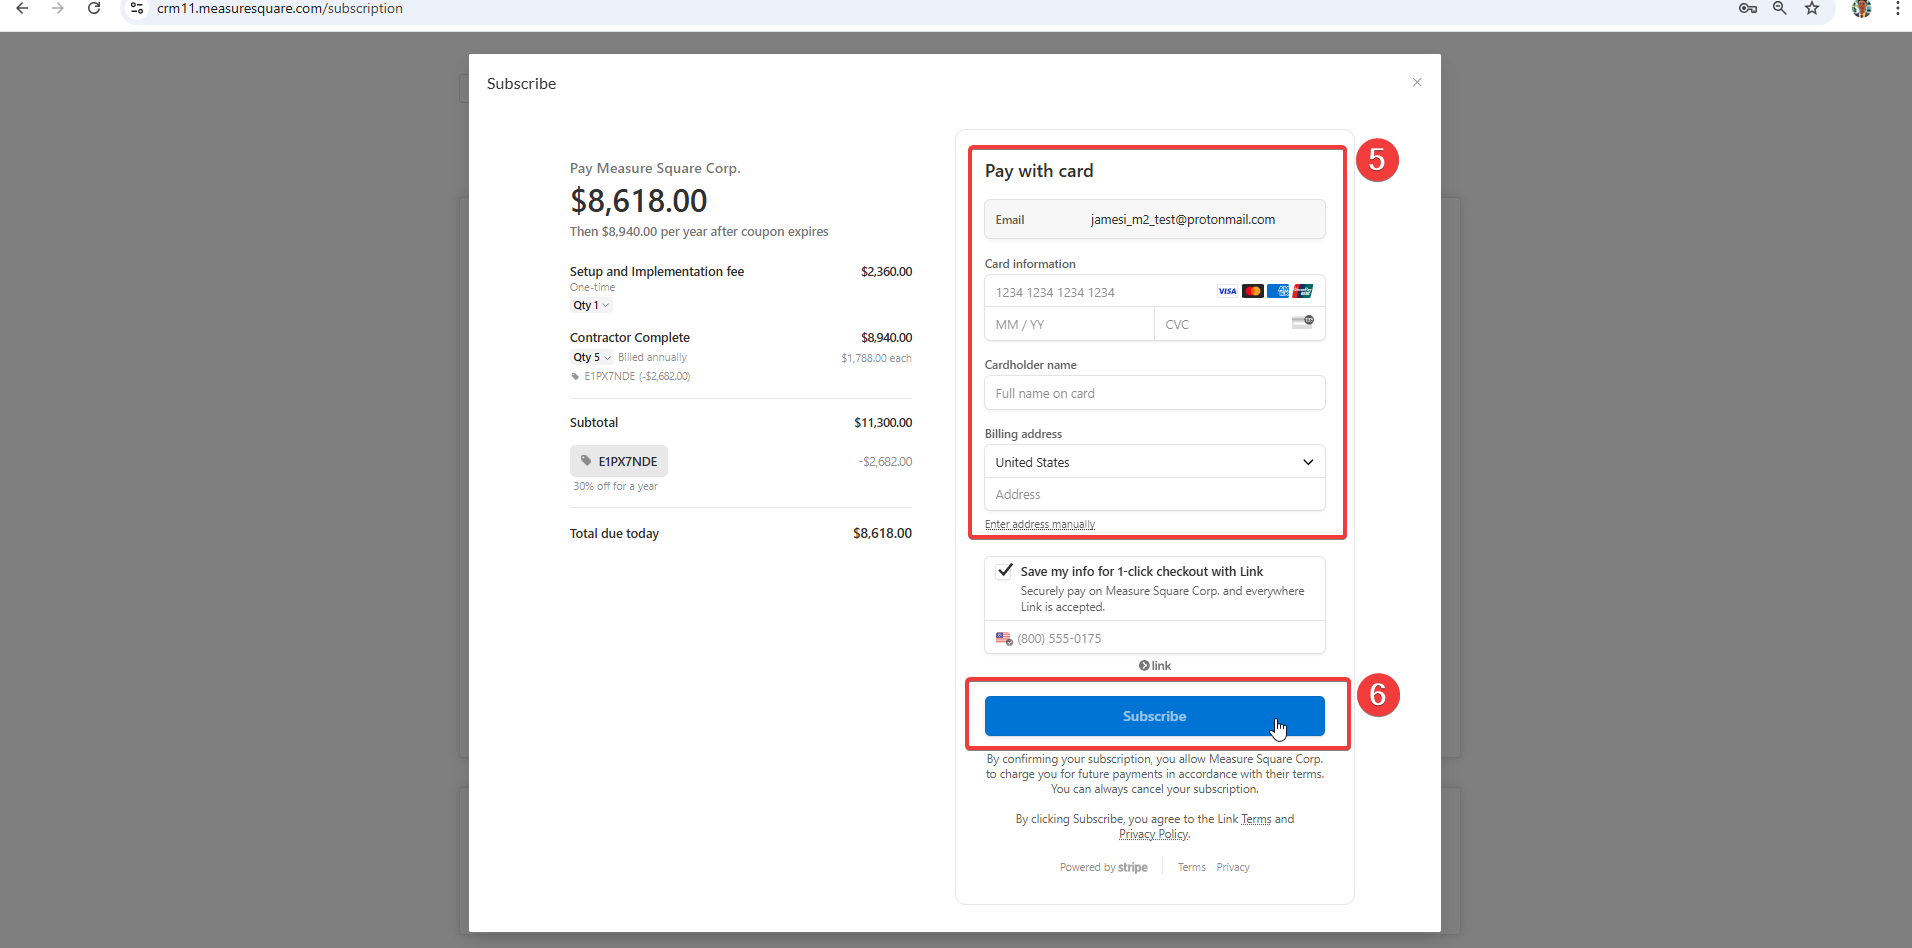The height and width of the screenshot is (948, 1912).
Task: Click the UnionPay brand icon
Action: [1303, 291]
